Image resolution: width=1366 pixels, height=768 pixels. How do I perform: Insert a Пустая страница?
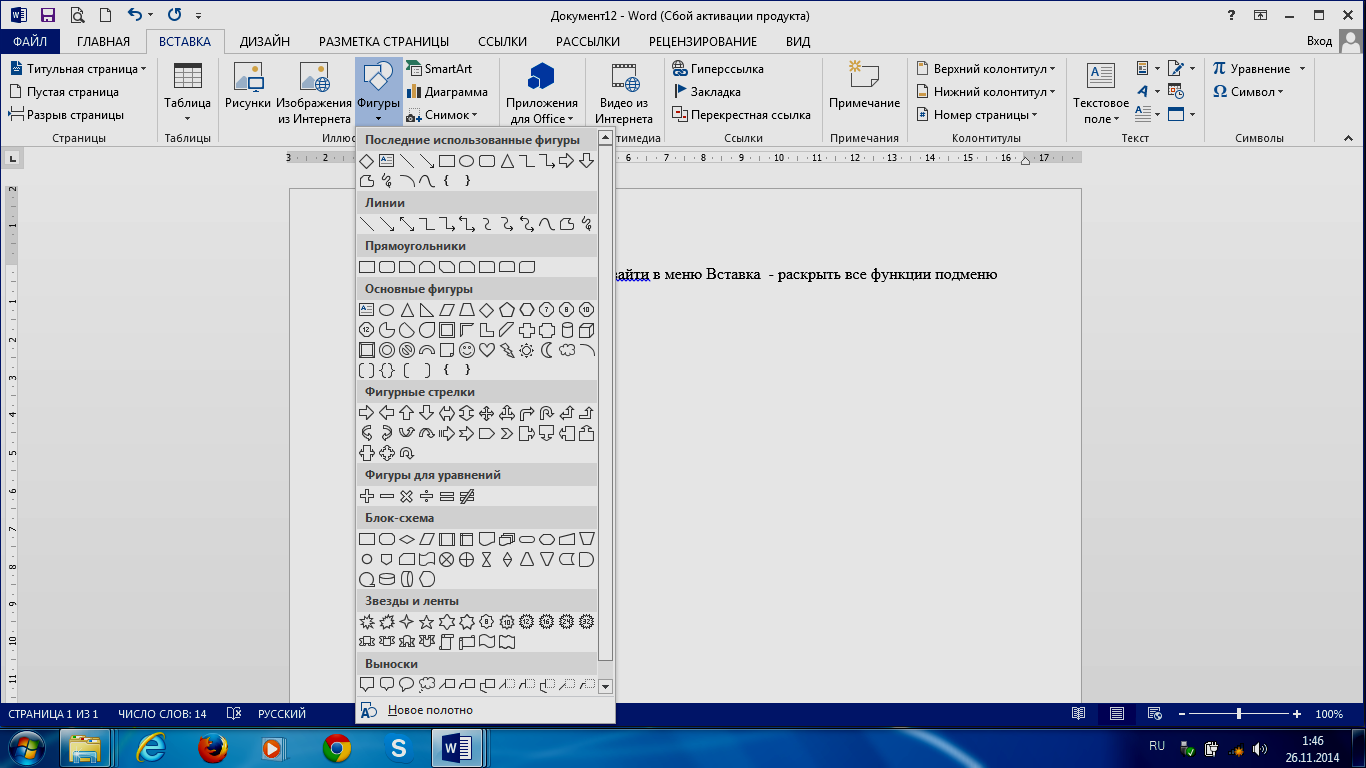[x=64, y=92]
